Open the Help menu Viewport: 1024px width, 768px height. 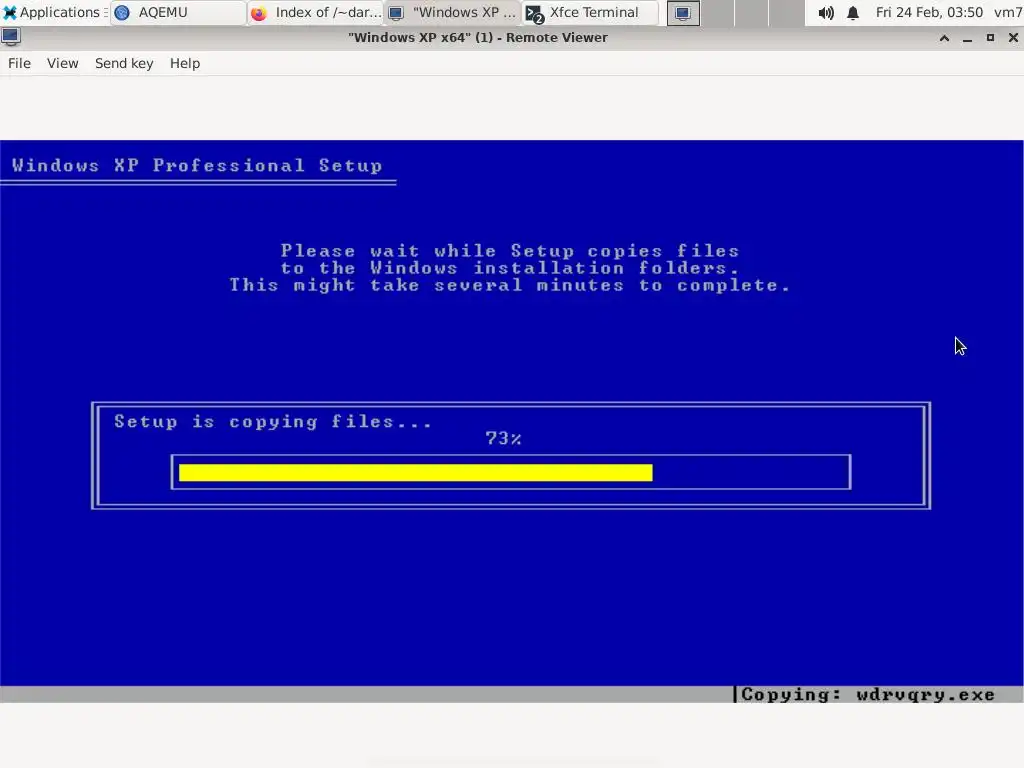185,63
